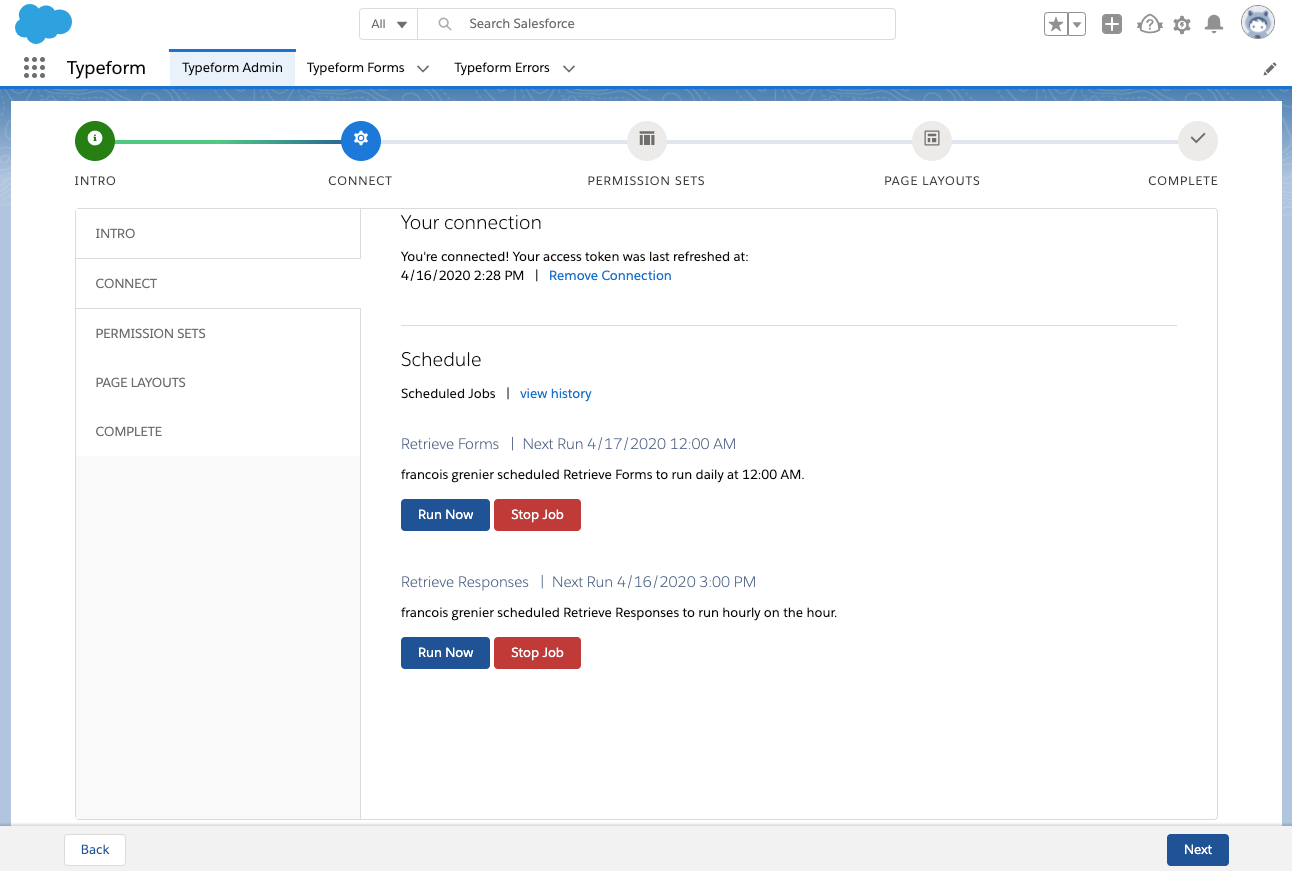This screenshot has width=1292, height=871.
Task: Click the Back button
Action: coord(95,849)
